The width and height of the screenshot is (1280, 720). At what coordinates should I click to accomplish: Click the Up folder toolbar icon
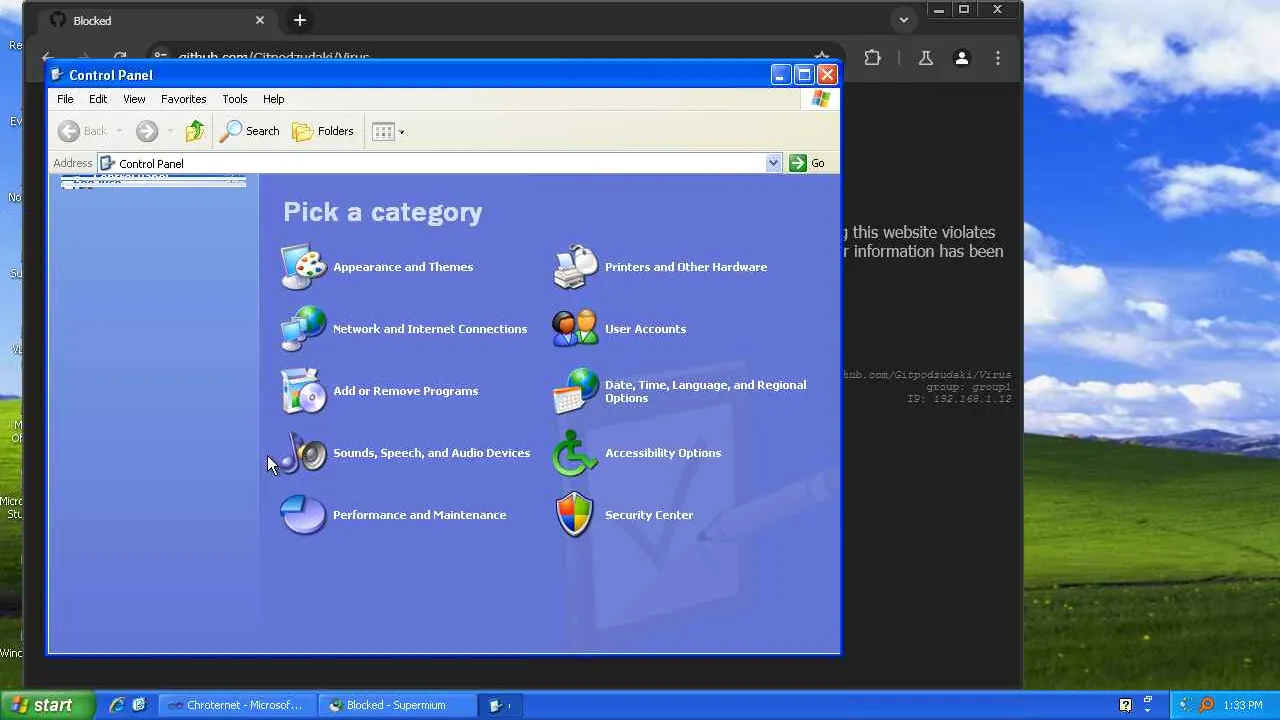click(195, 131)
